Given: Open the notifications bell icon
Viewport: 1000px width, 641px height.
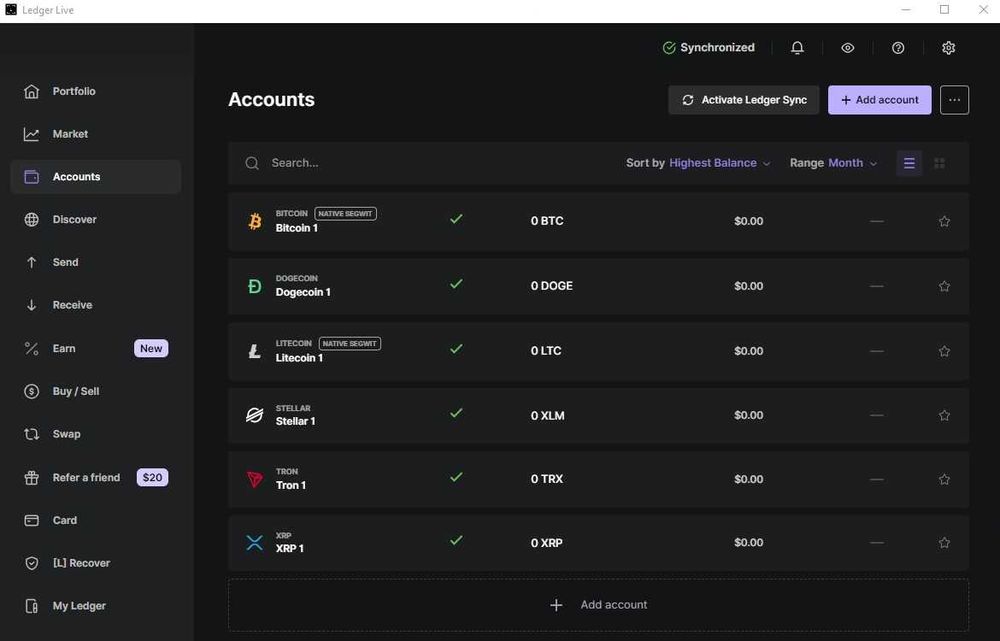Looking at the screenshot, I should (797, 48).
